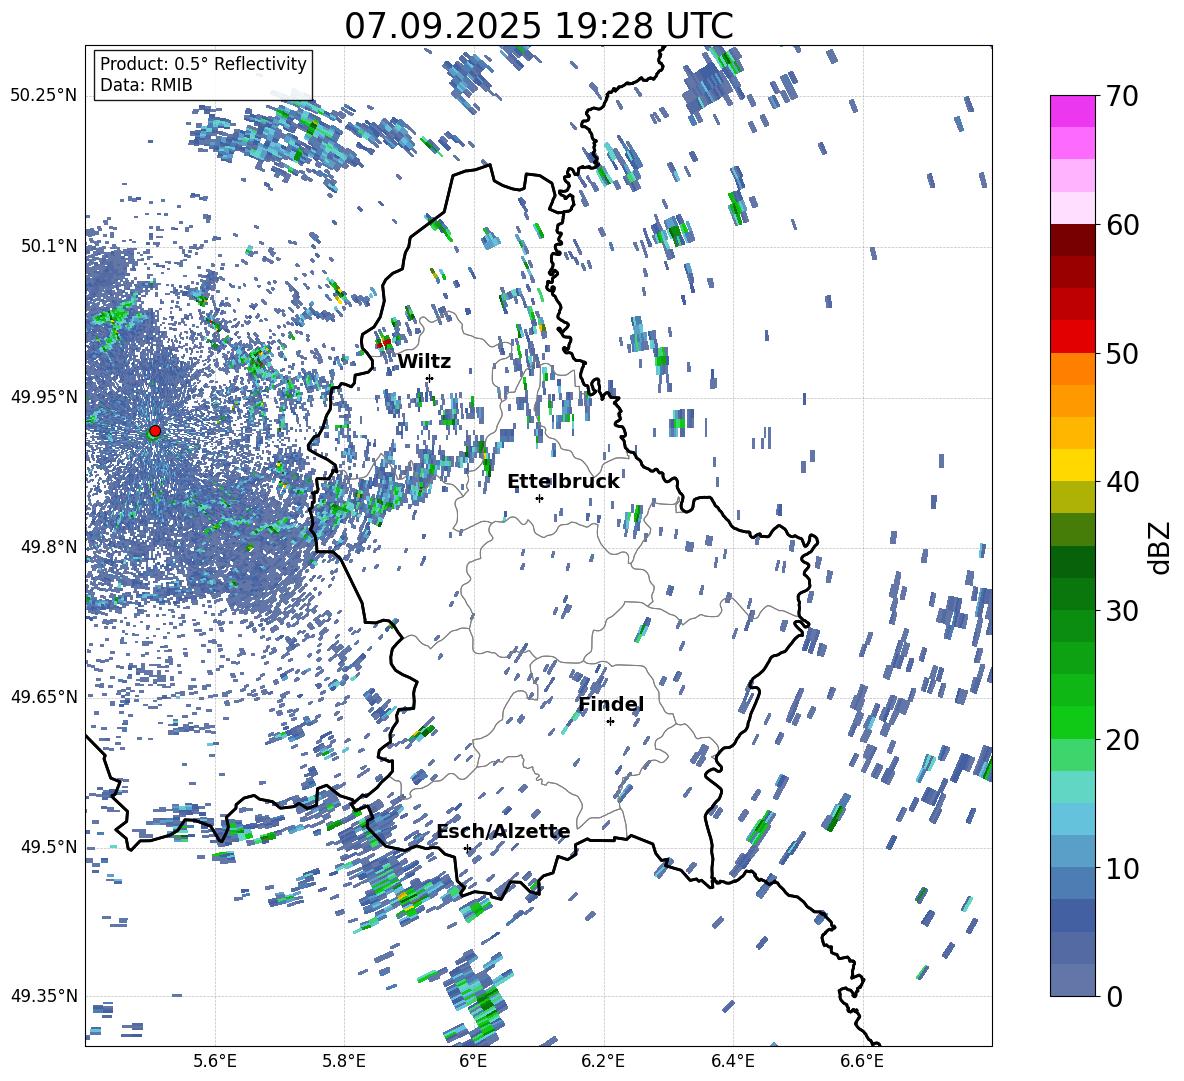Click the latitude label 49.8°N

pyautogui.click(x=49, y=547)
